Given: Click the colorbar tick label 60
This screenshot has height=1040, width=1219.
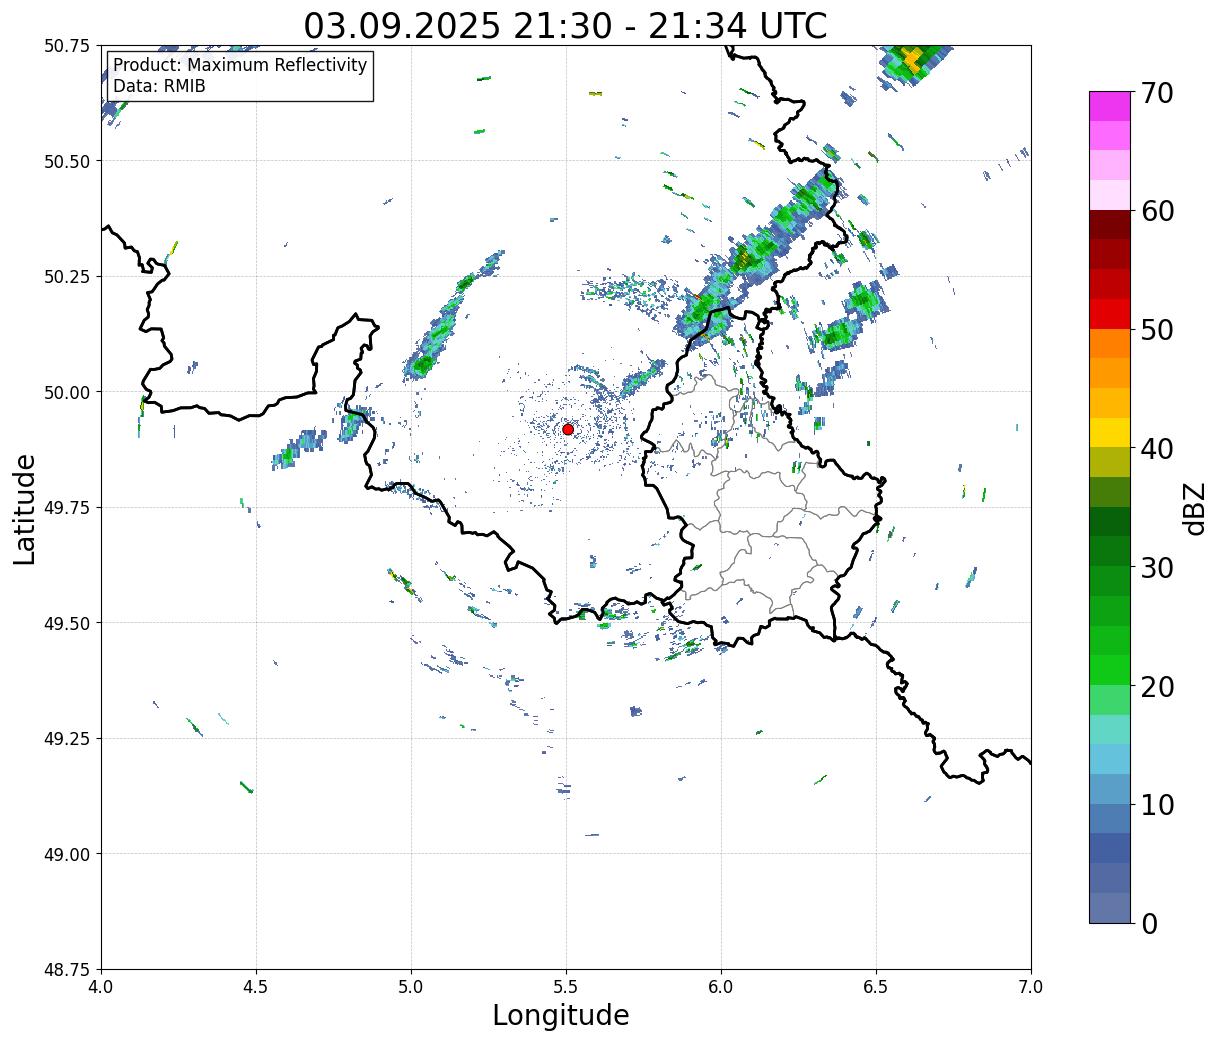Looking at the screenshot, I should pos(1157,211).
